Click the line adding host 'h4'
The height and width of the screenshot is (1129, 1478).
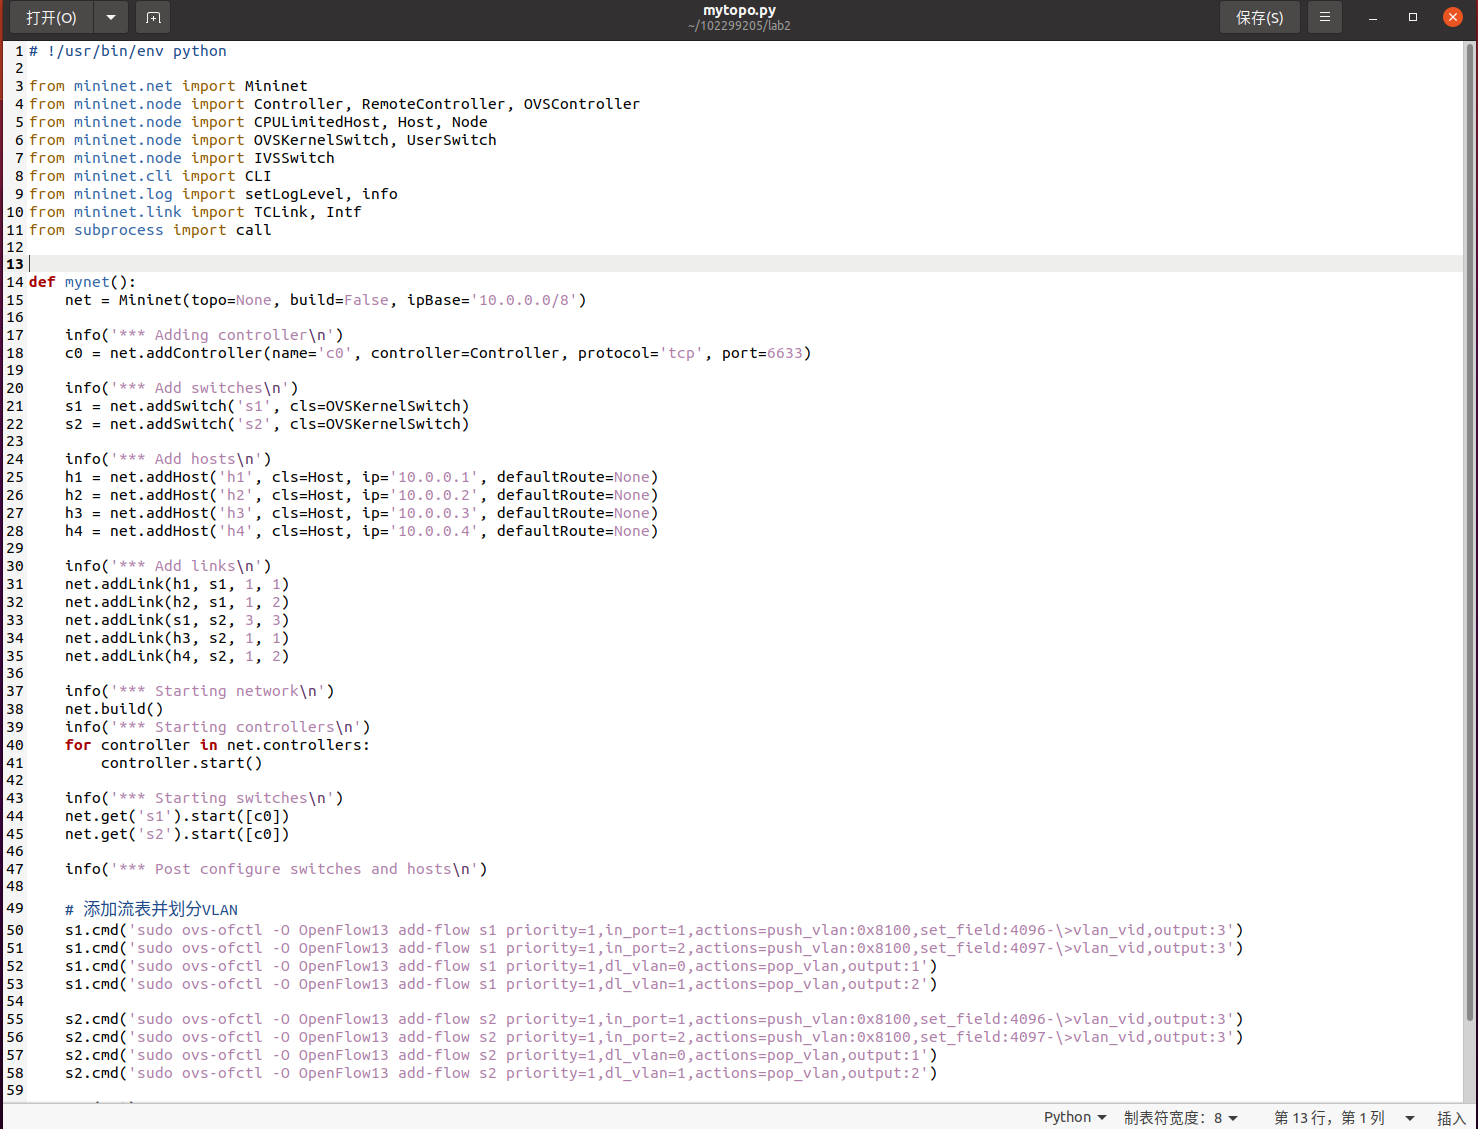pos(361,531)
